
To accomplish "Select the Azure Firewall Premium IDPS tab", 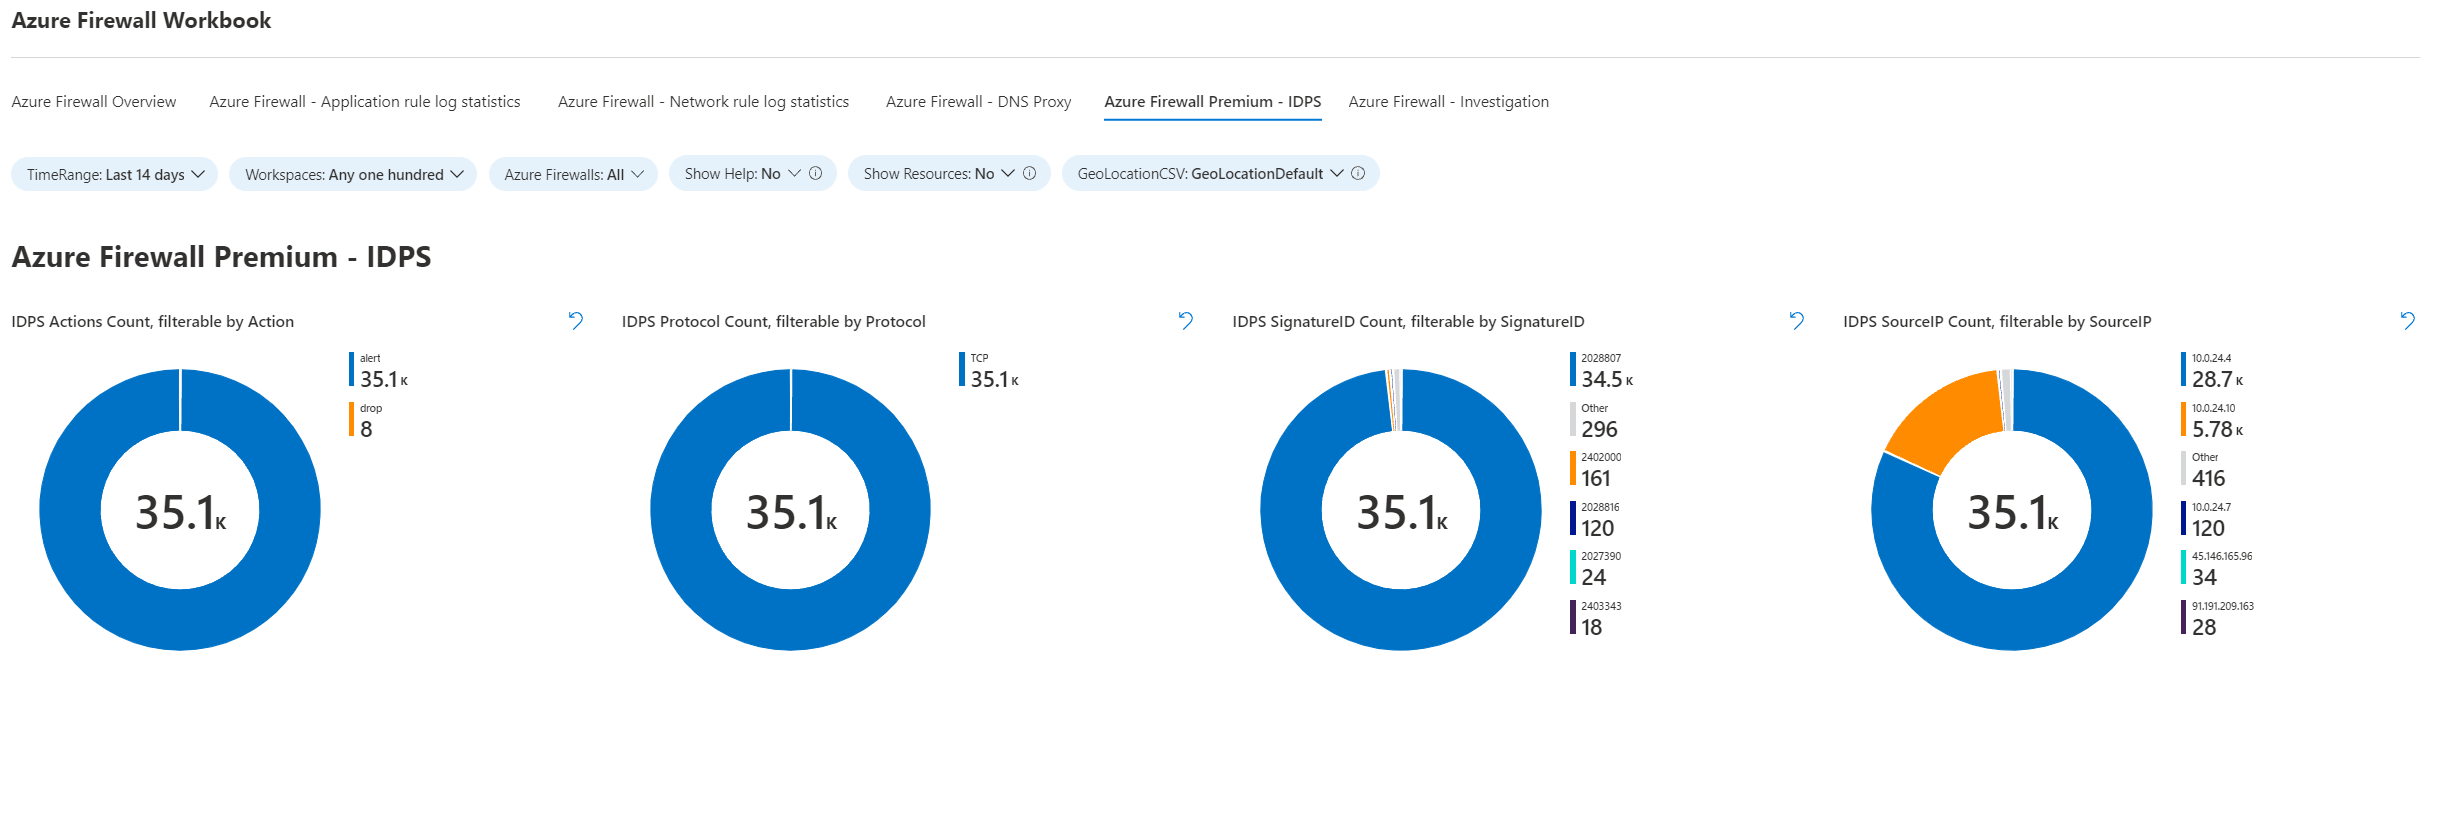I will tap(1213, 102).
